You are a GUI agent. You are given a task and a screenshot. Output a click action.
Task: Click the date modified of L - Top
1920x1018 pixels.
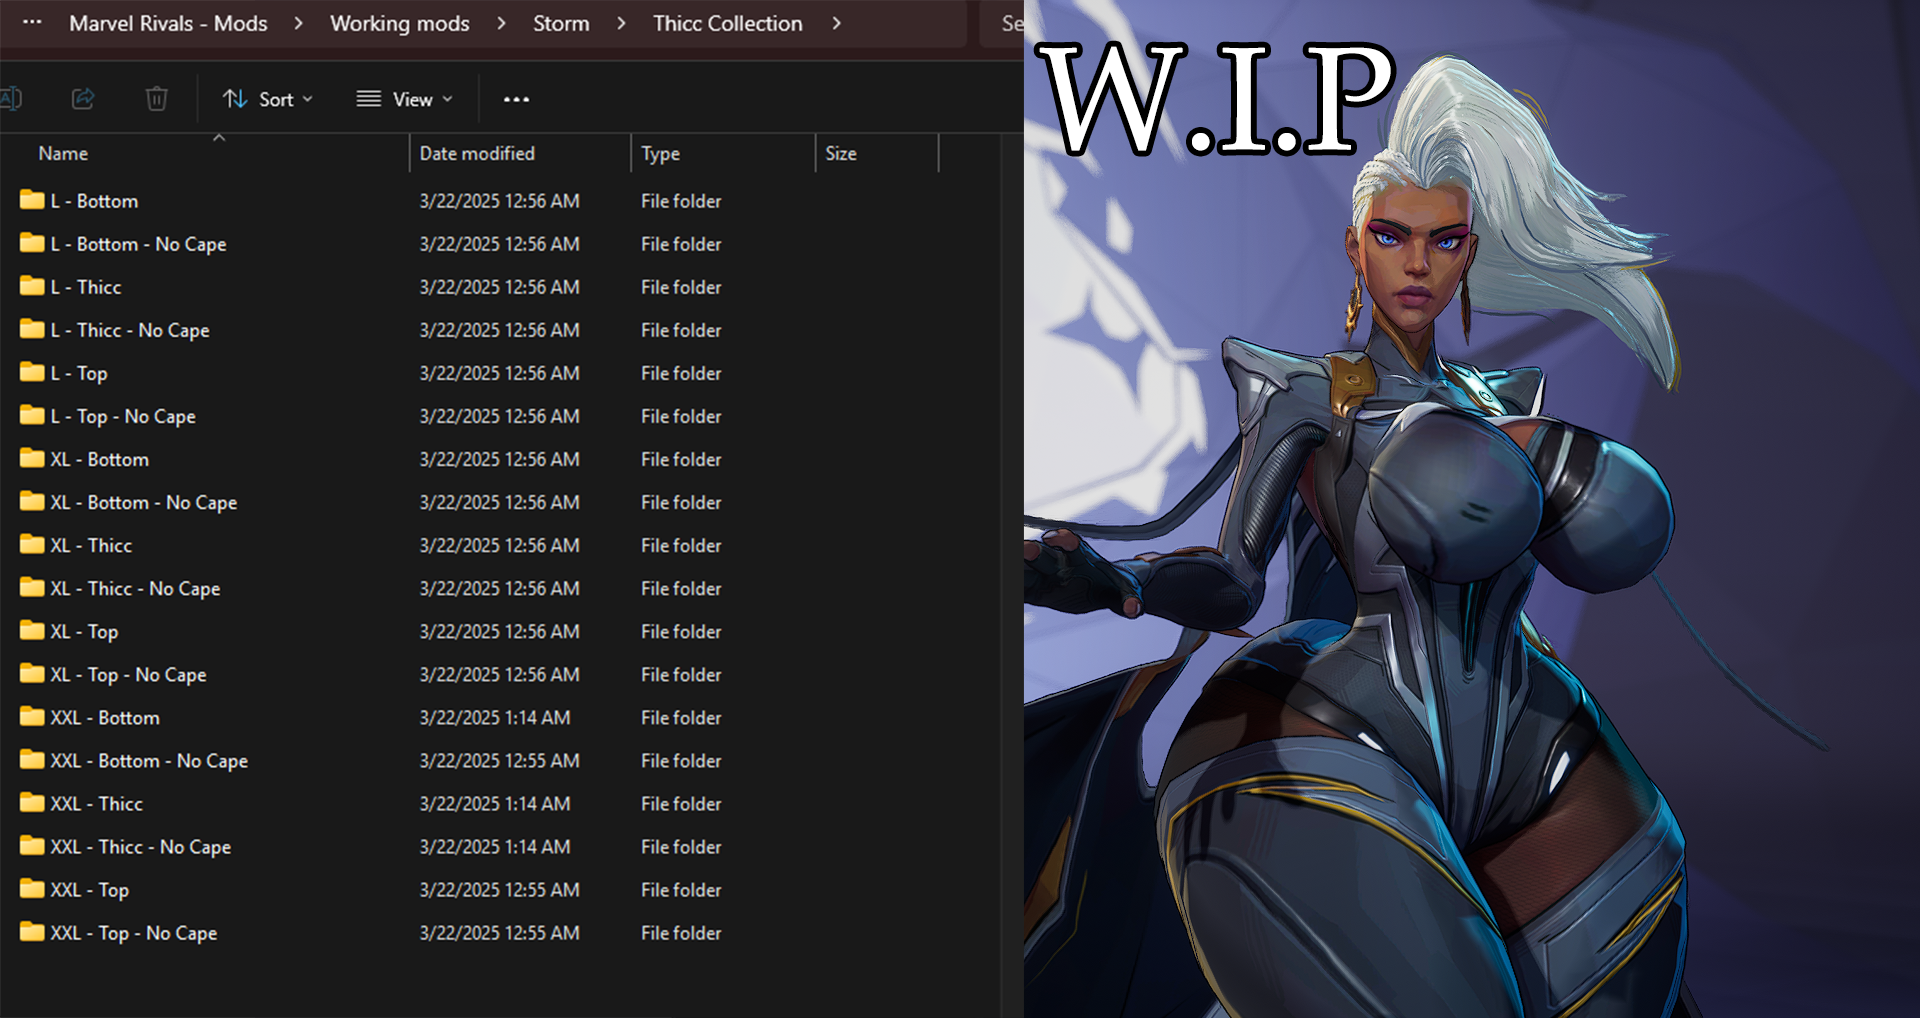click(x=499, y=373)
